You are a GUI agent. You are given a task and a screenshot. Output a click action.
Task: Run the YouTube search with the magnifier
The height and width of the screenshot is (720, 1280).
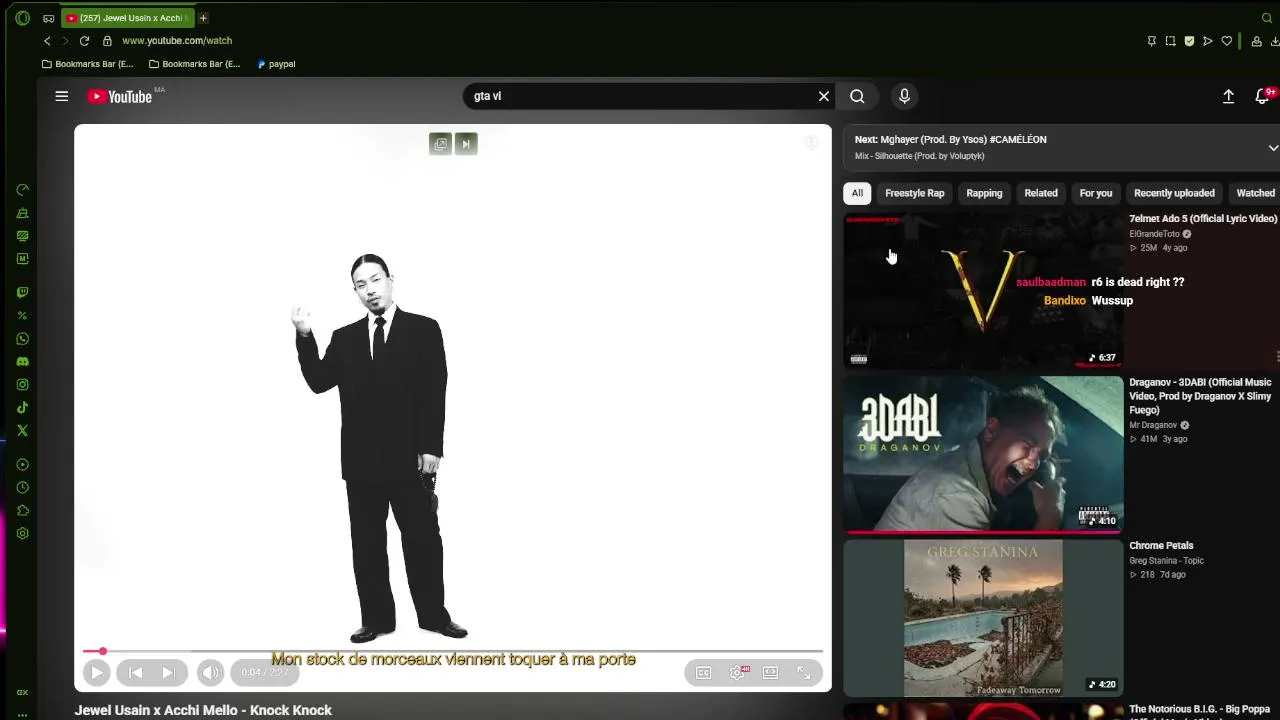pyautogui.click(x=857, y=96)
